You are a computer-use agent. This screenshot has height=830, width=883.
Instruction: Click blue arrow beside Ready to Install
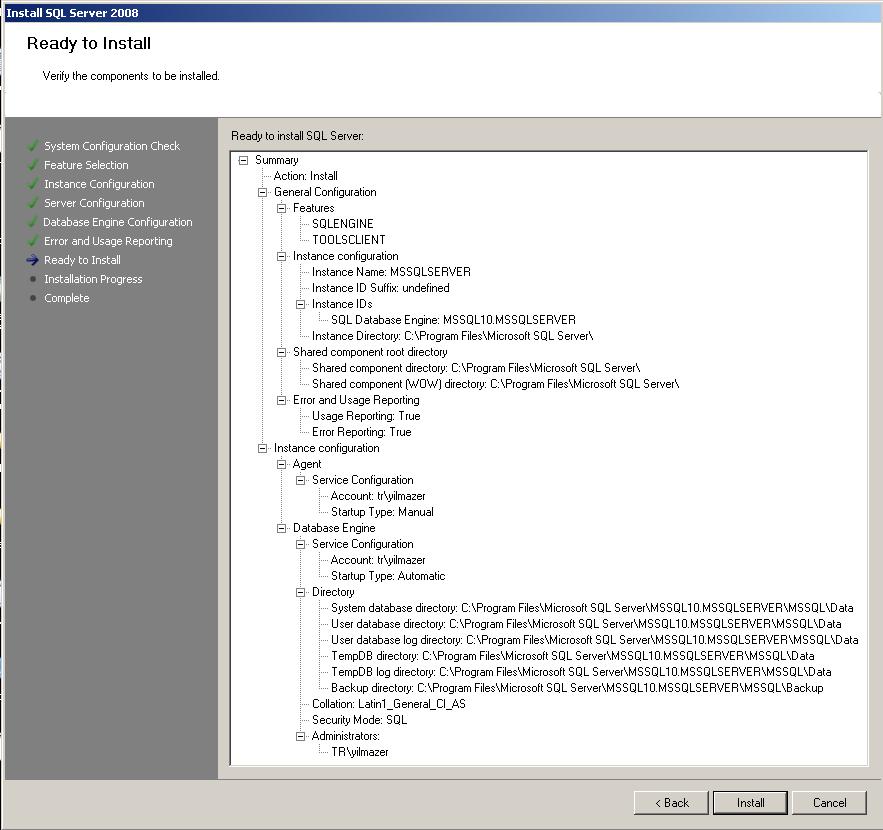point(33,260)
